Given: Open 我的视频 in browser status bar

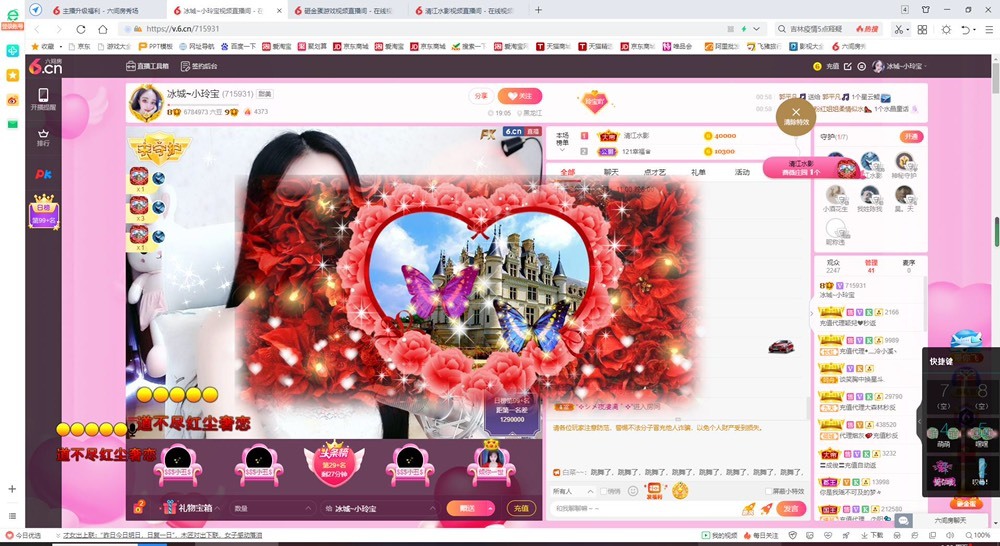Looking at the screenshot, I should pos(719,536).
